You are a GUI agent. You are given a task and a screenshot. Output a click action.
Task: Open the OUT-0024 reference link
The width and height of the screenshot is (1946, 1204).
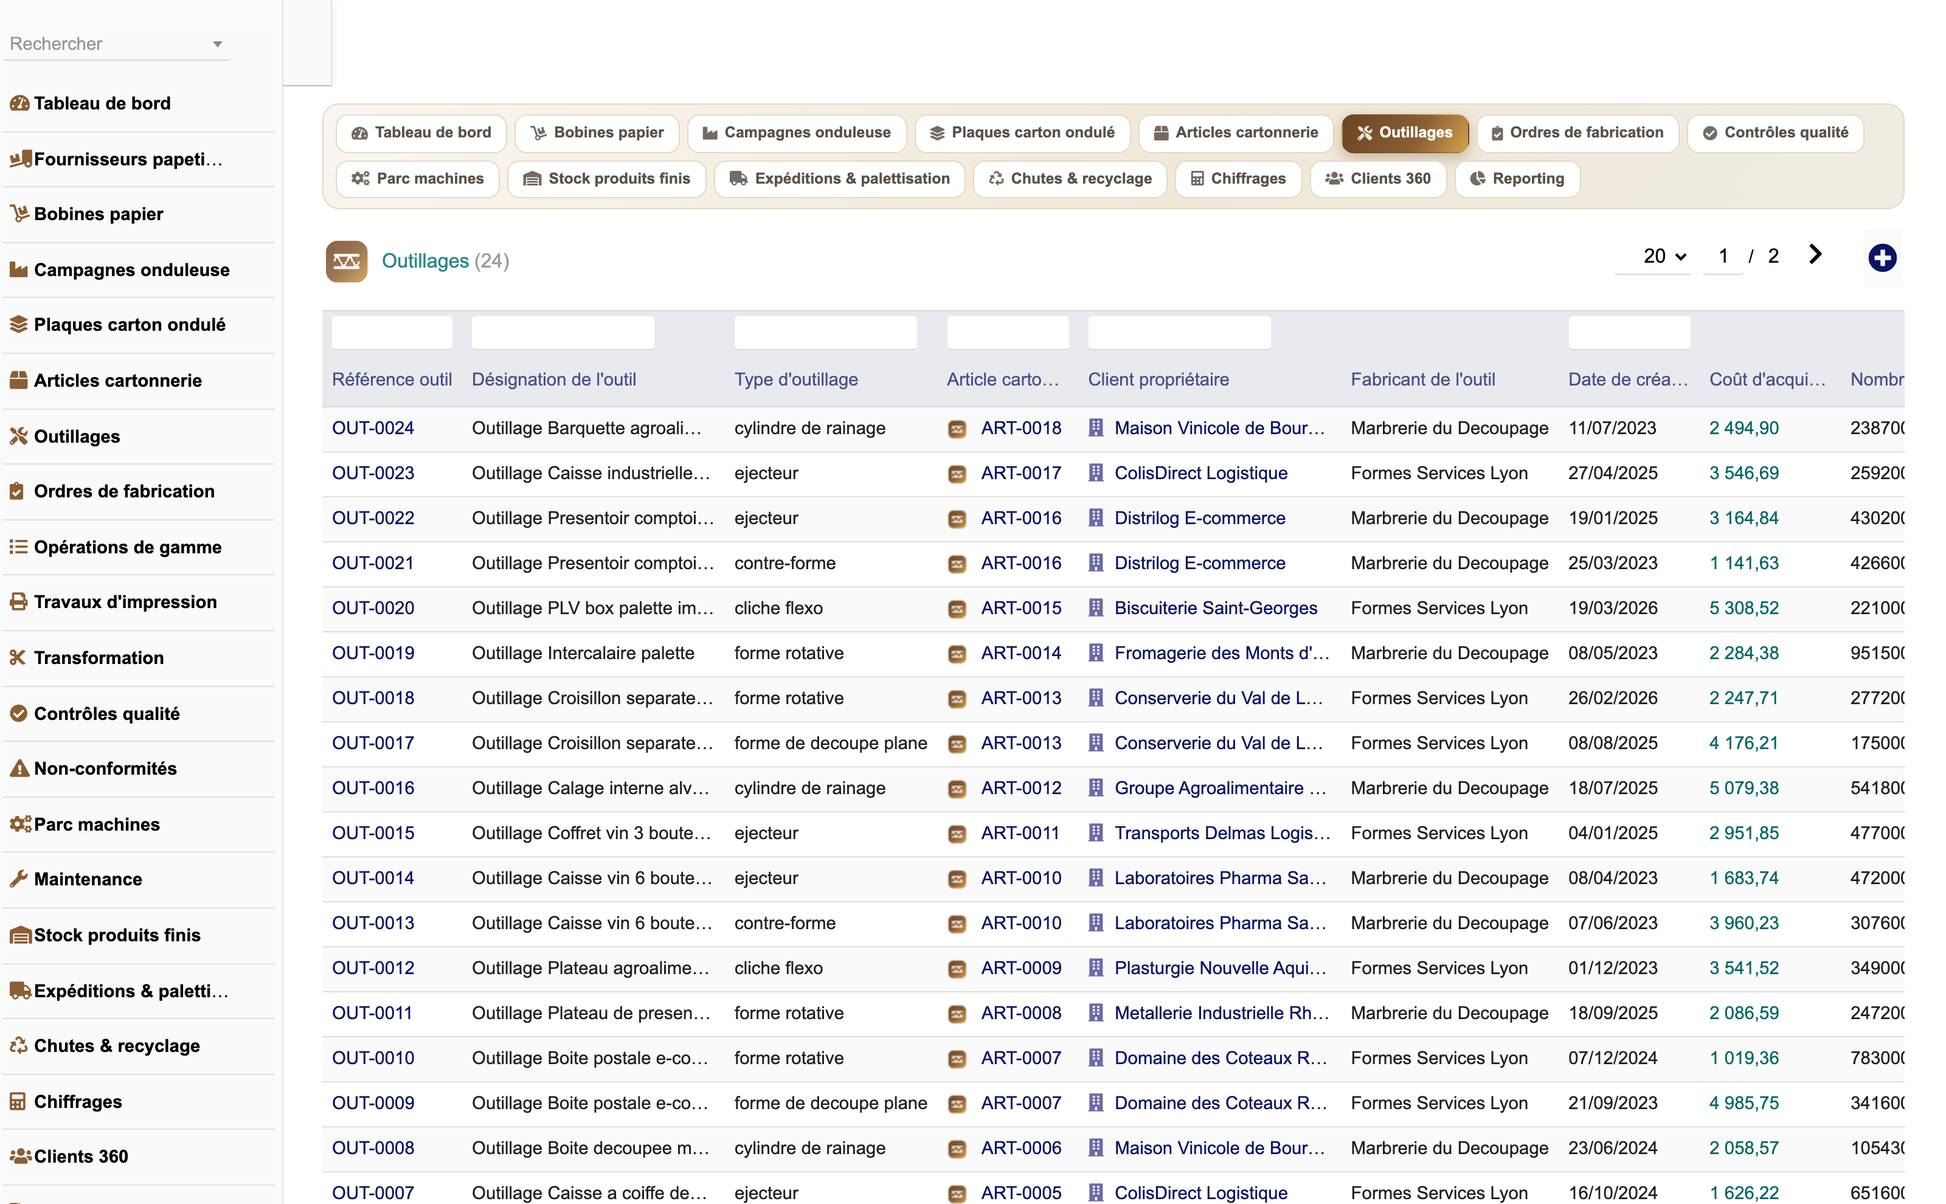pos(373,428)
